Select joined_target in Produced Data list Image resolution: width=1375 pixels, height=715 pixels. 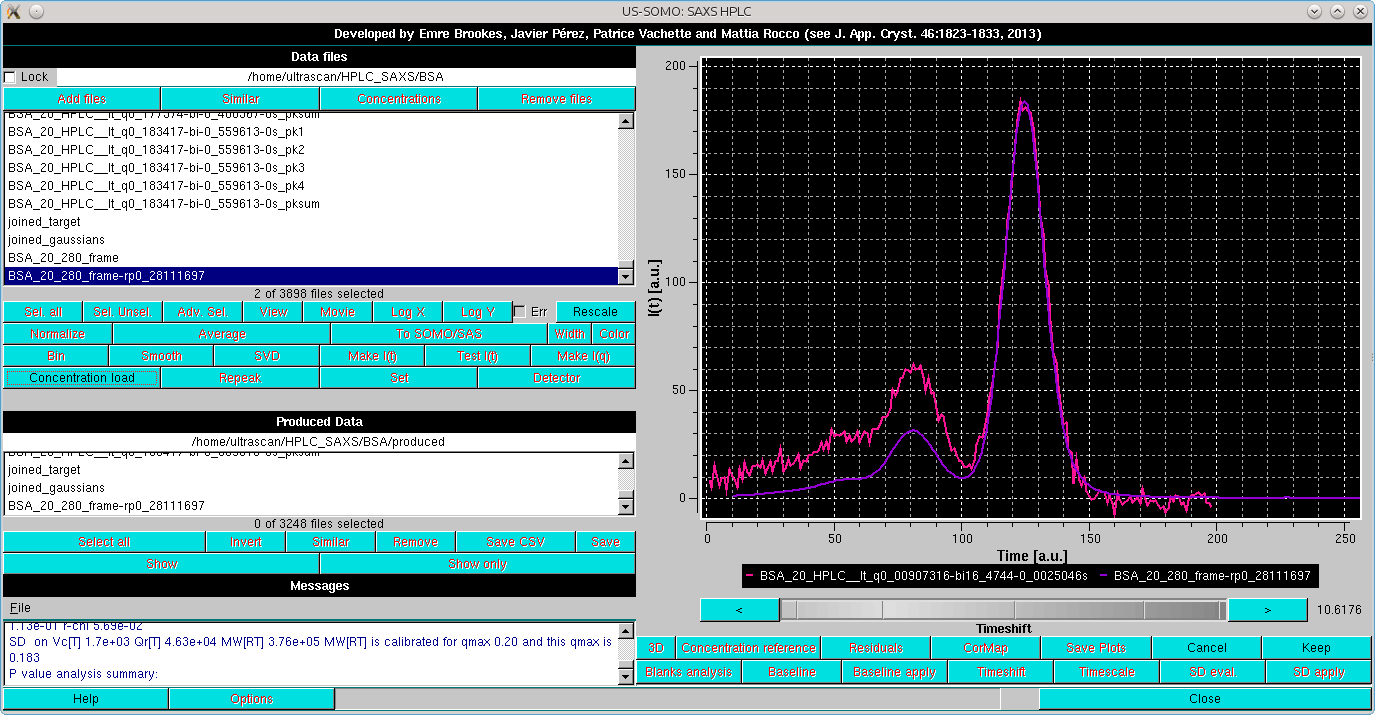tap(311, 470)
